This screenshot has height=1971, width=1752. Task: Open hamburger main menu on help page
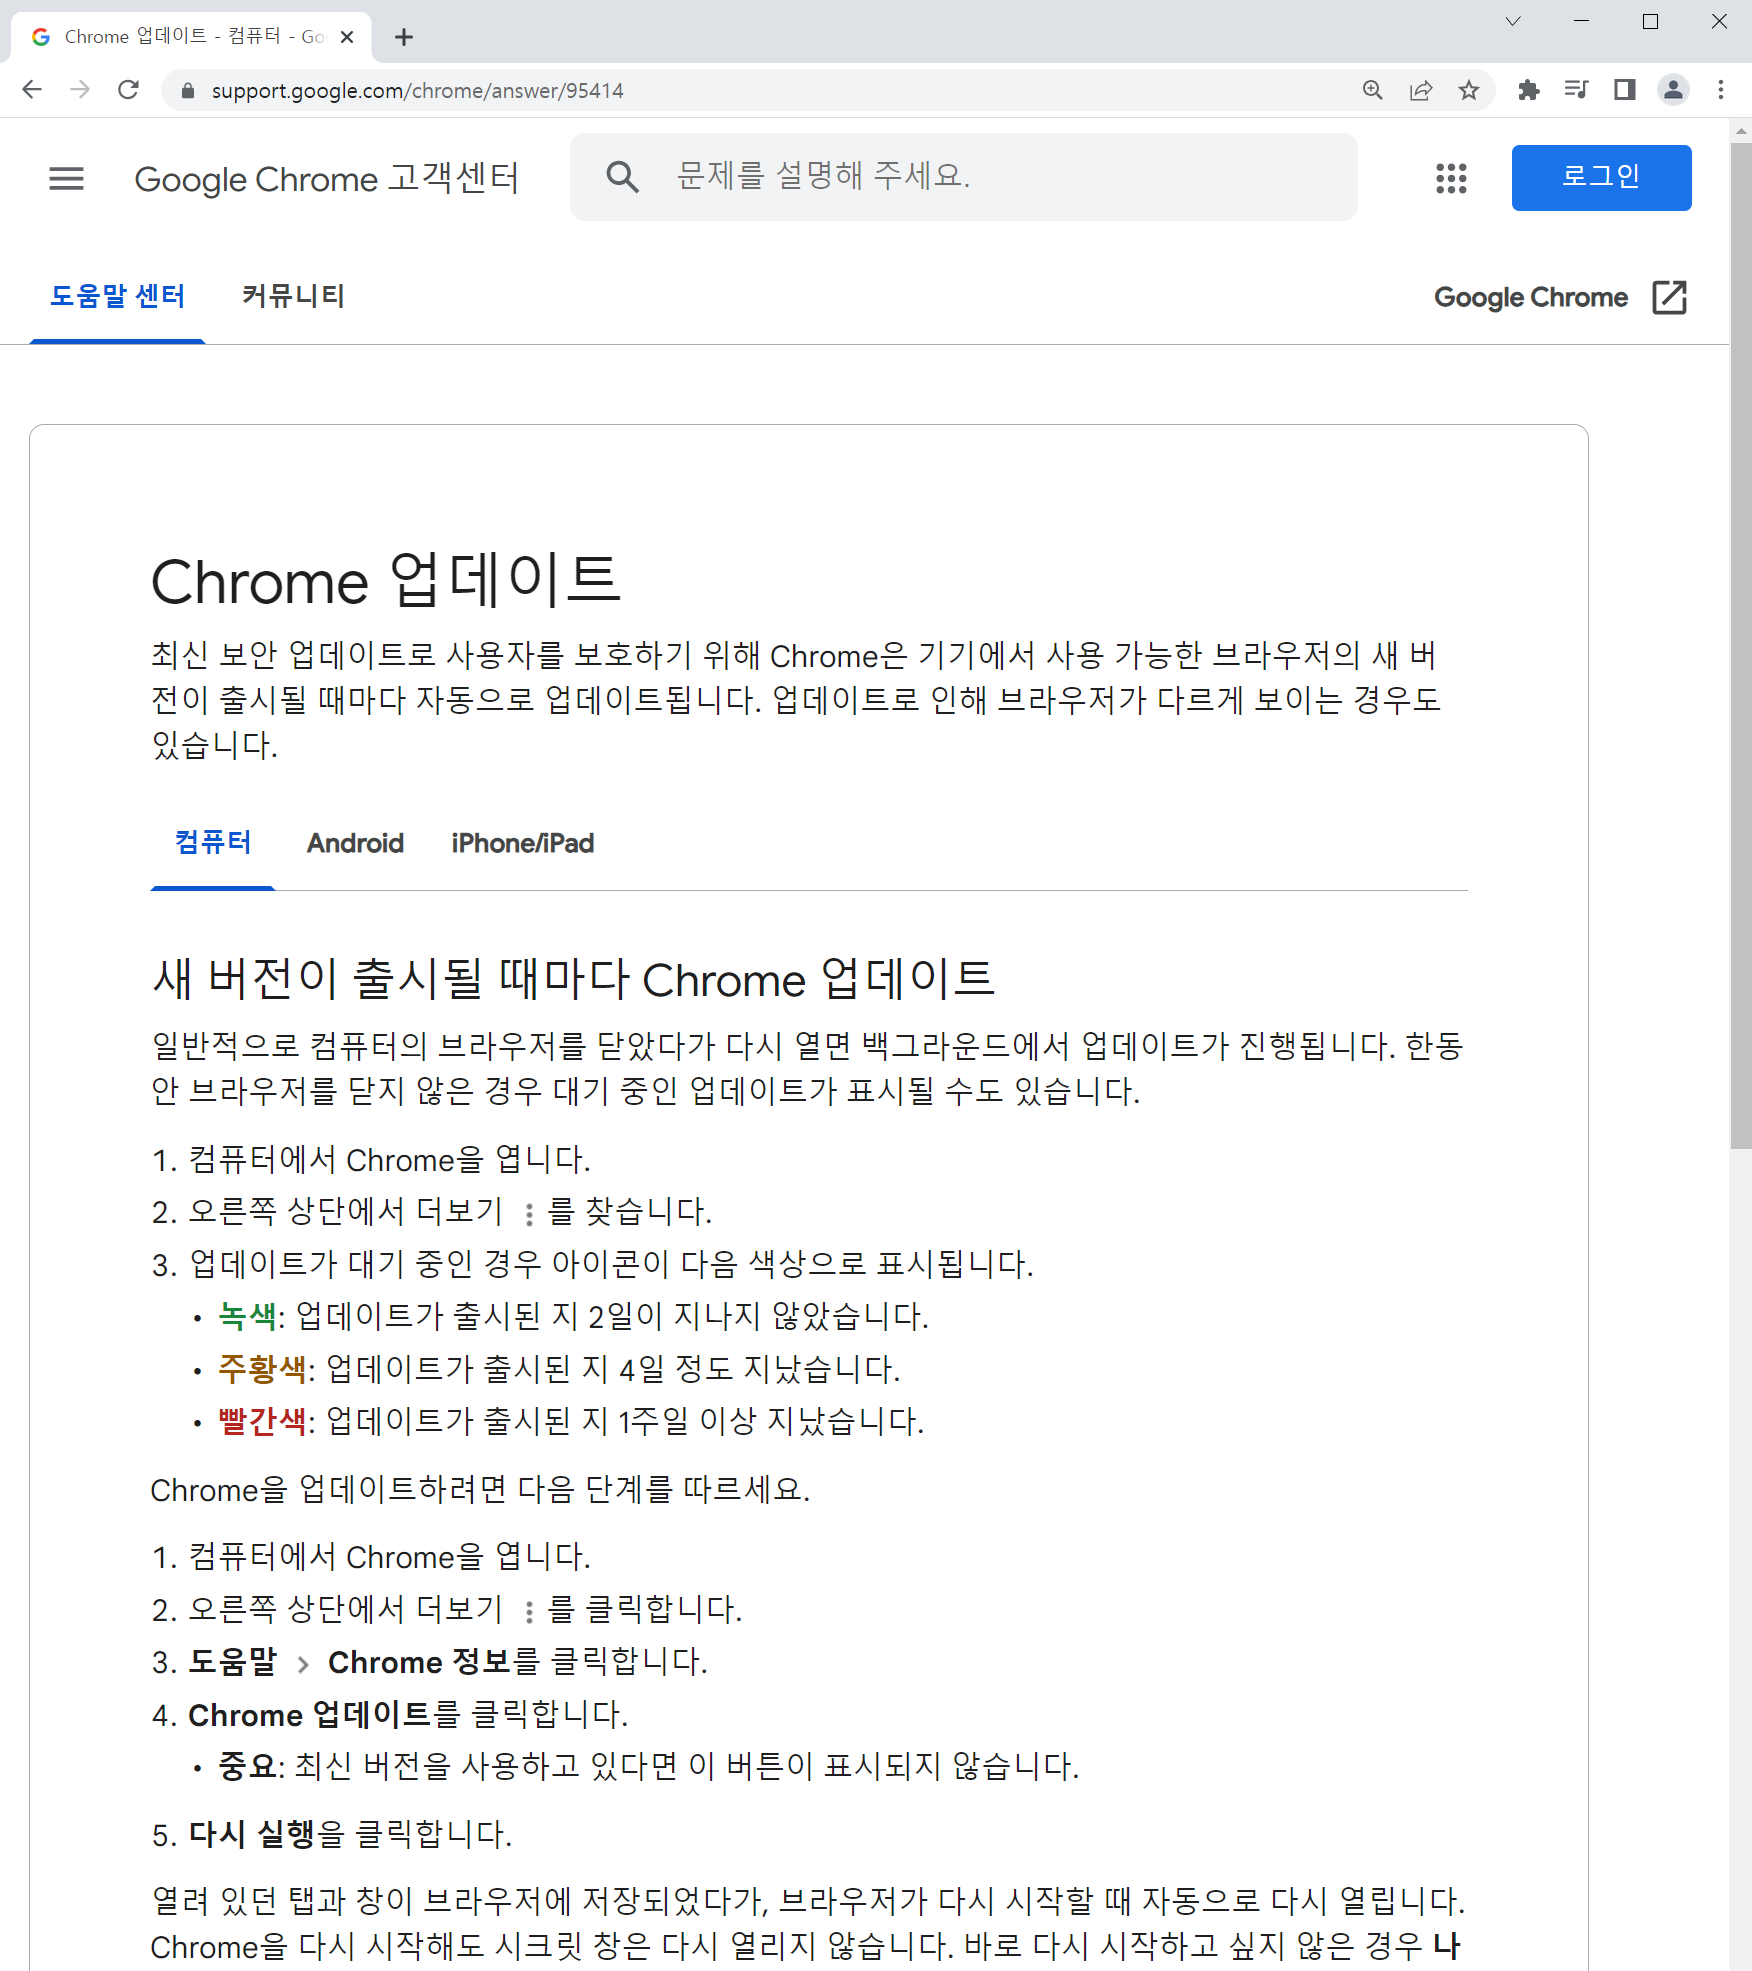pos(67,179)
